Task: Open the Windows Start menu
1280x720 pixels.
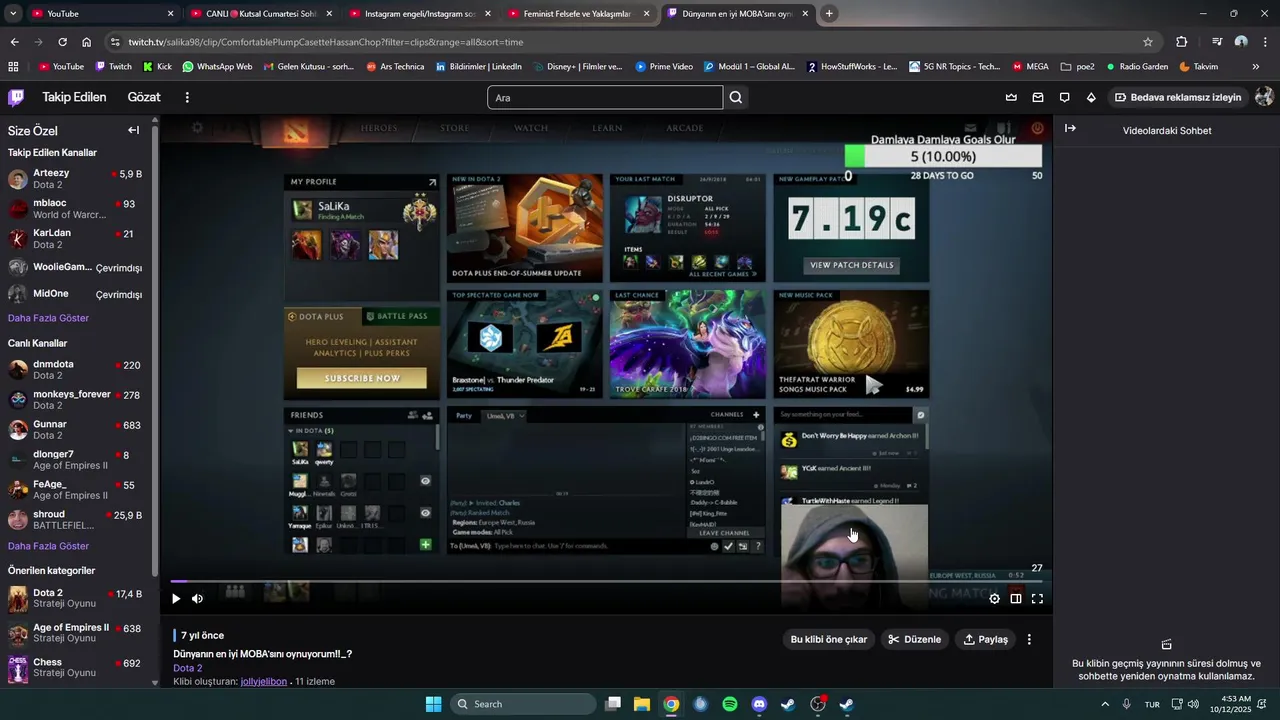Action: pyautogui.click(x=433, y=704)
